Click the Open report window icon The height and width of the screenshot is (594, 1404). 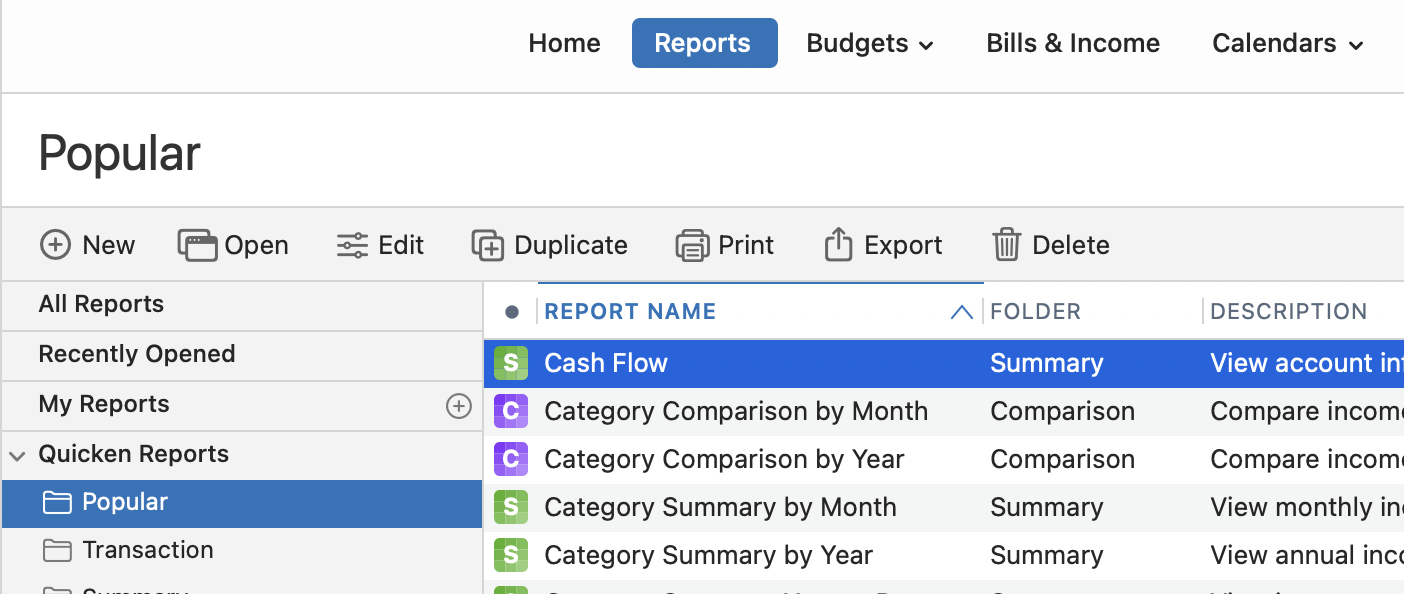[197, 245]
